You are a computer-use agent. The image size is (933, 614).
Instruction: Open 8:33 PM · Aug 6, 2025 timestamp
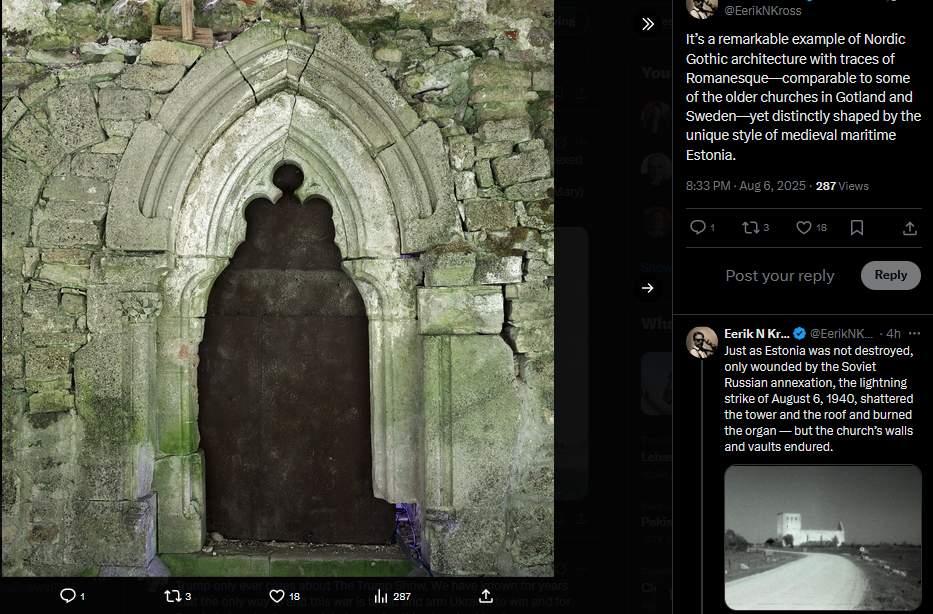tap(746, 186)
